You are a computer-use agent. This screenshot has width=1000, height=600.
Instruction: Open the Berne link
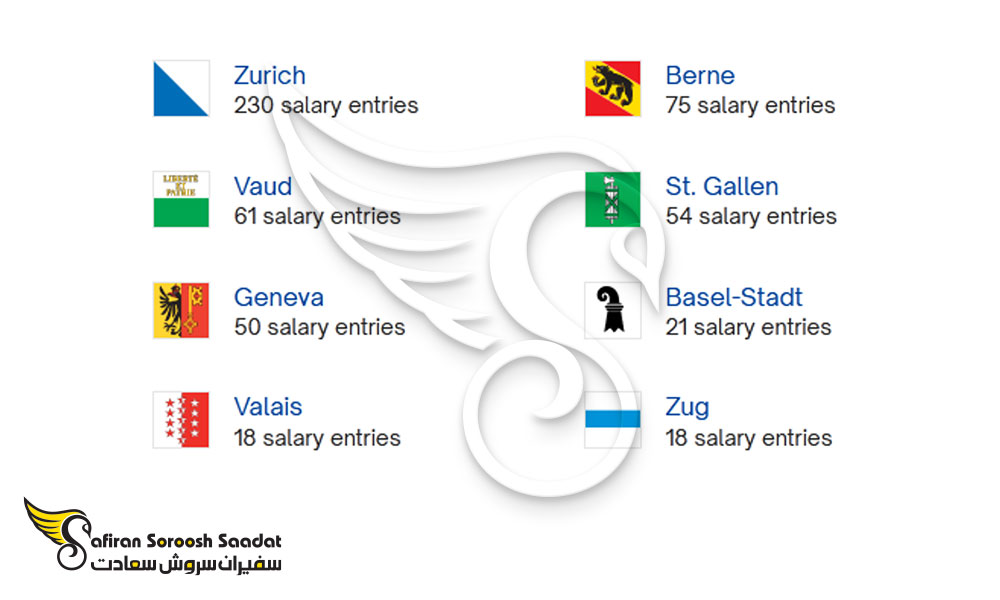(700, 75)
